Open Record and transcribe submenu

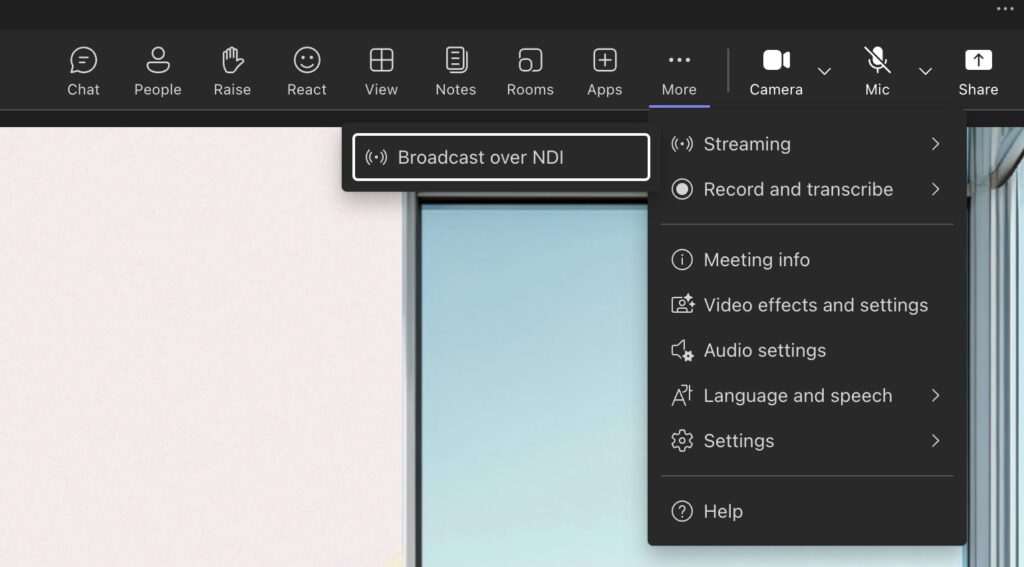(807, 189)
